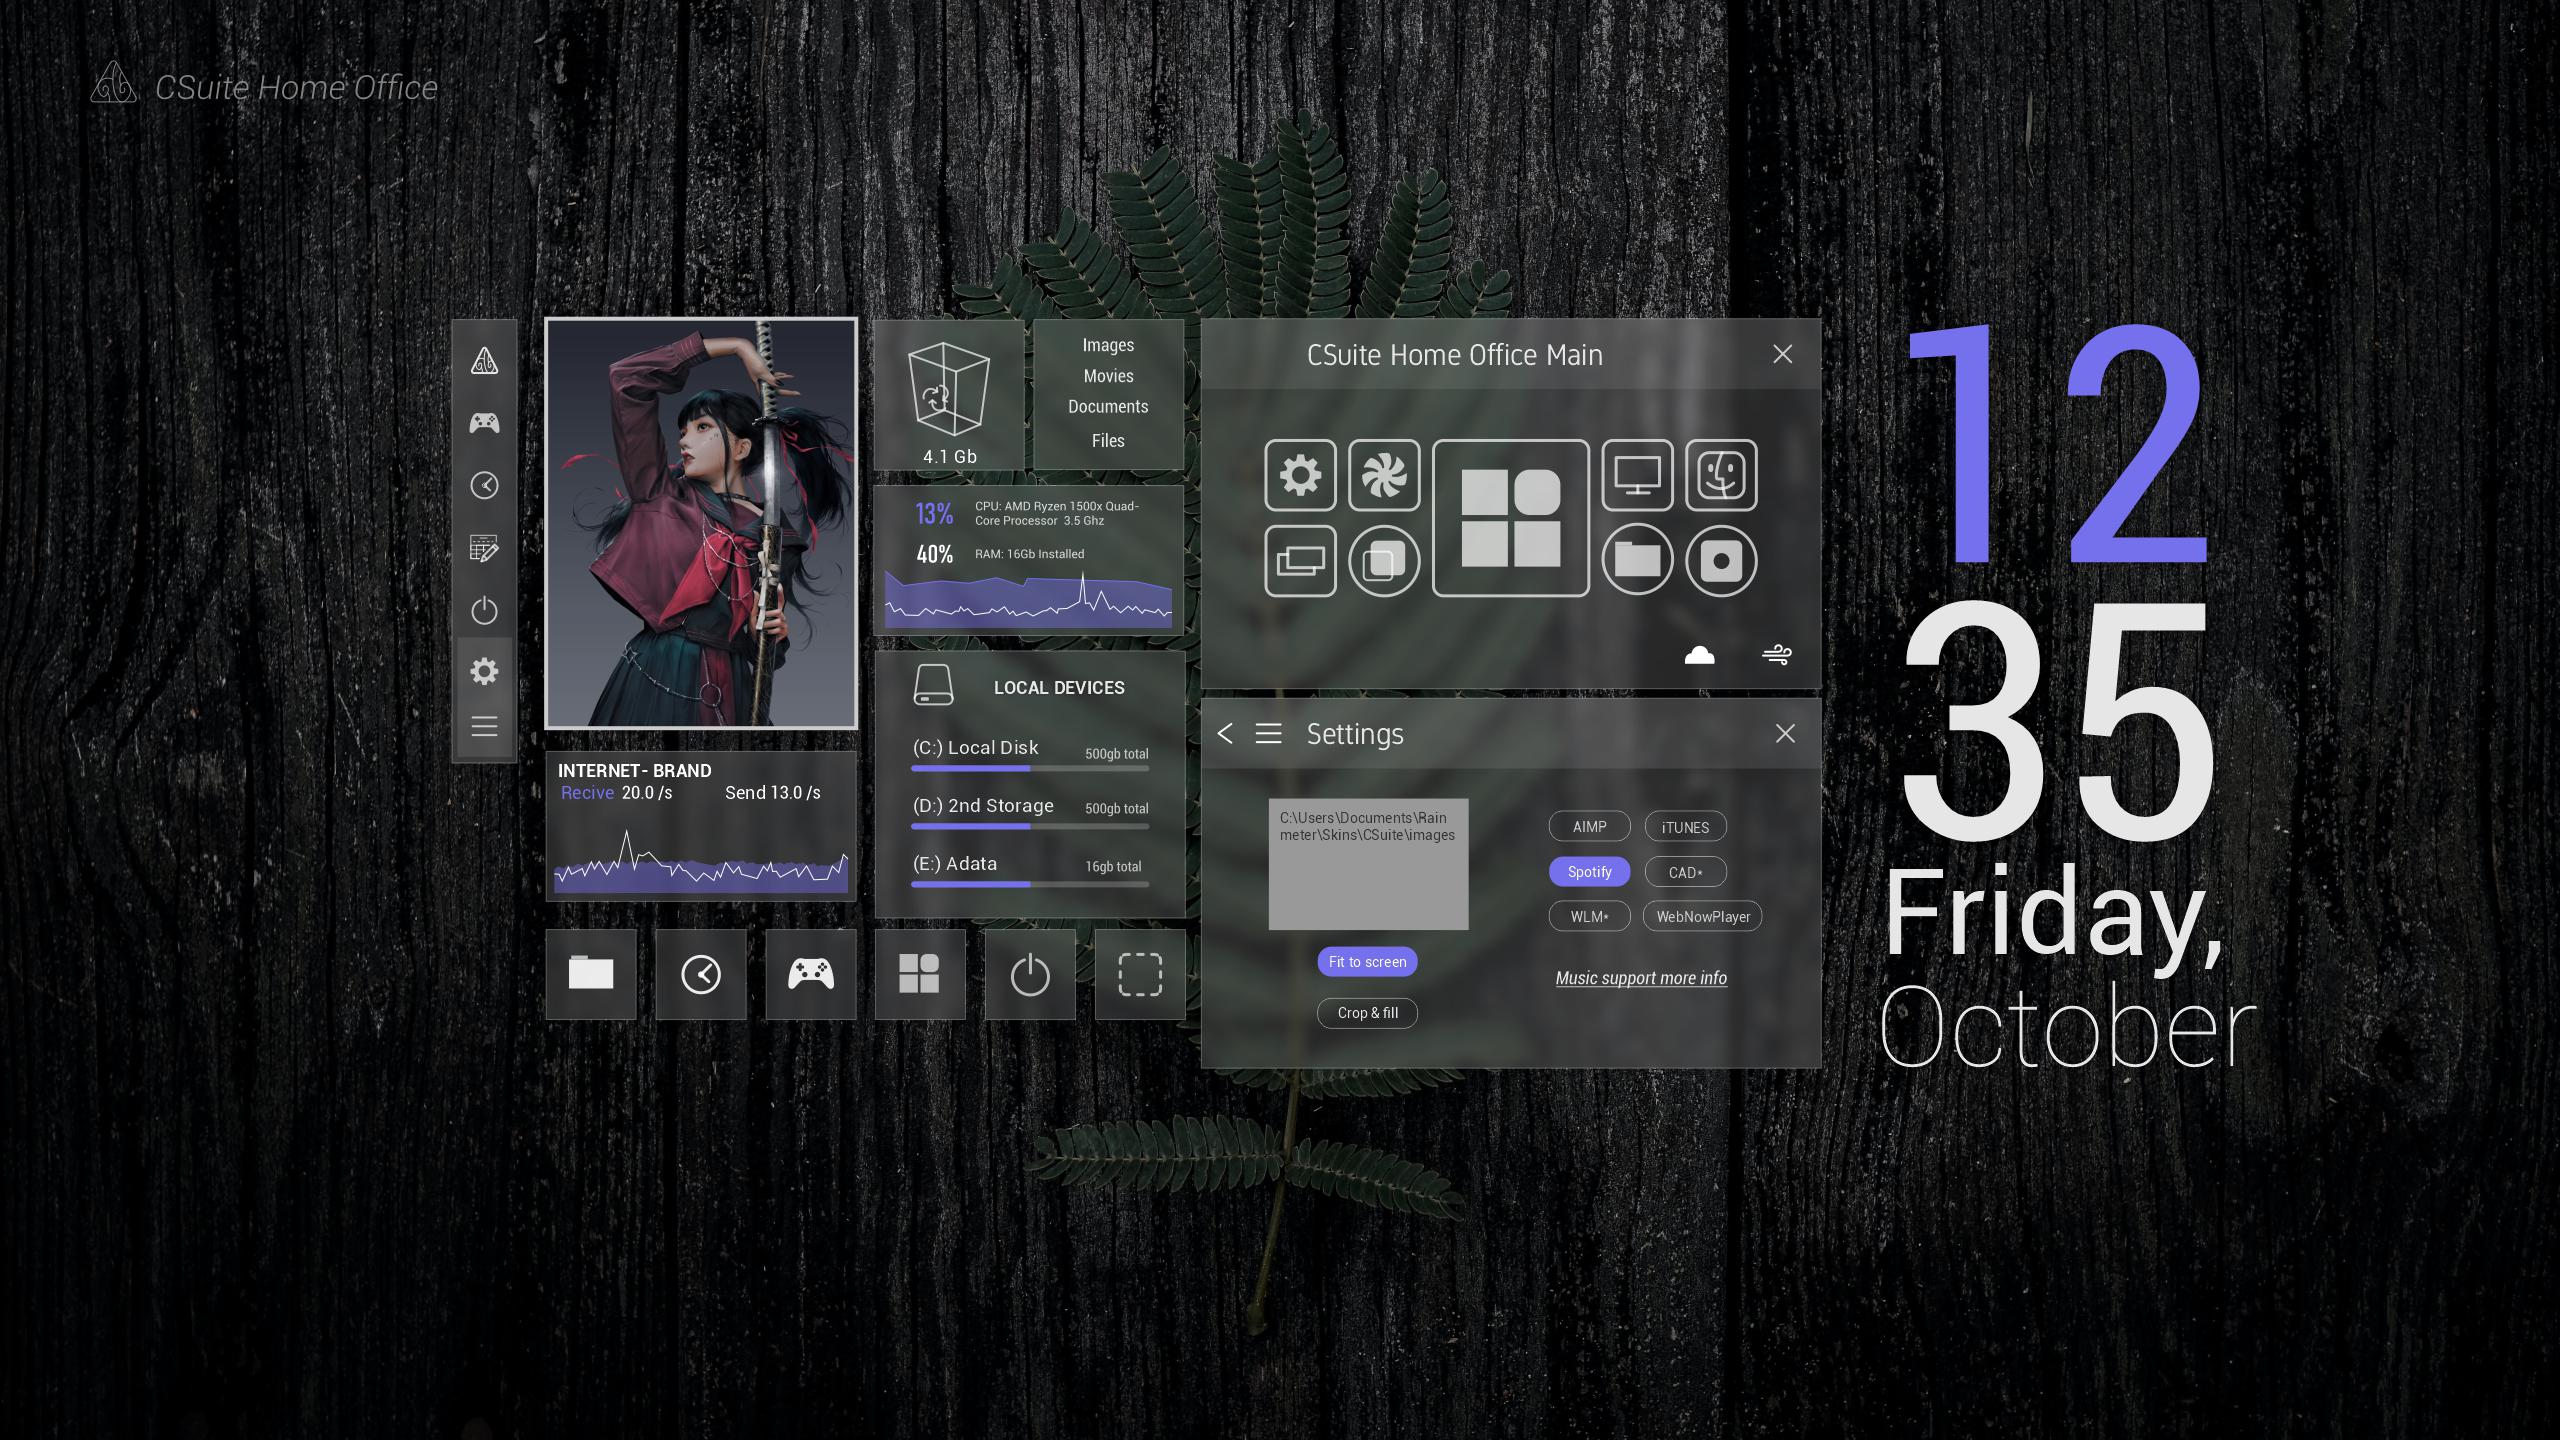This screenshot has width=2560, height=1440.
Task: Click the power icon in the sidebar
Action: click(484, 610)
